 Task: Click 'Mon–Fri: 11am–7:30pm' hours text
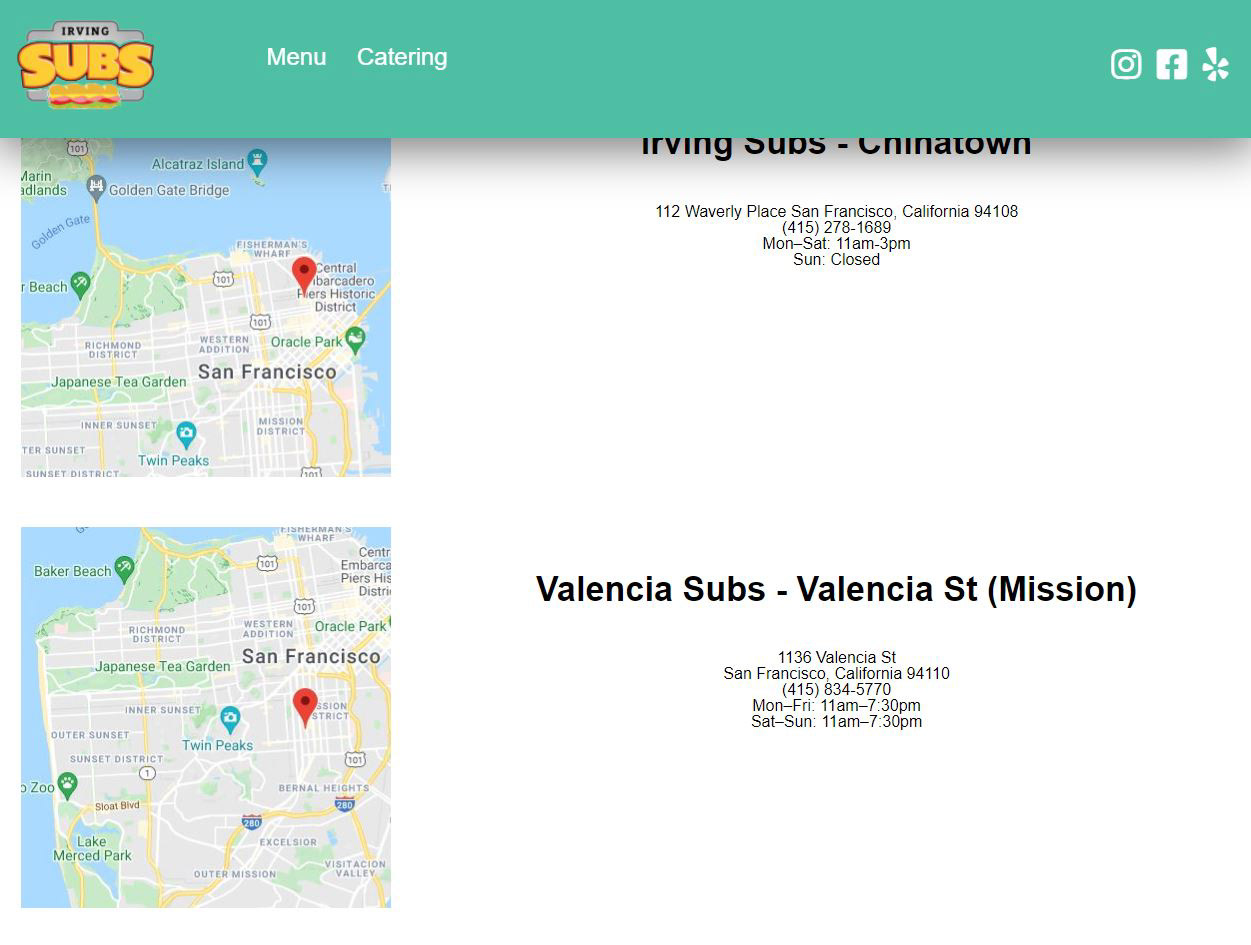(836, 705)
